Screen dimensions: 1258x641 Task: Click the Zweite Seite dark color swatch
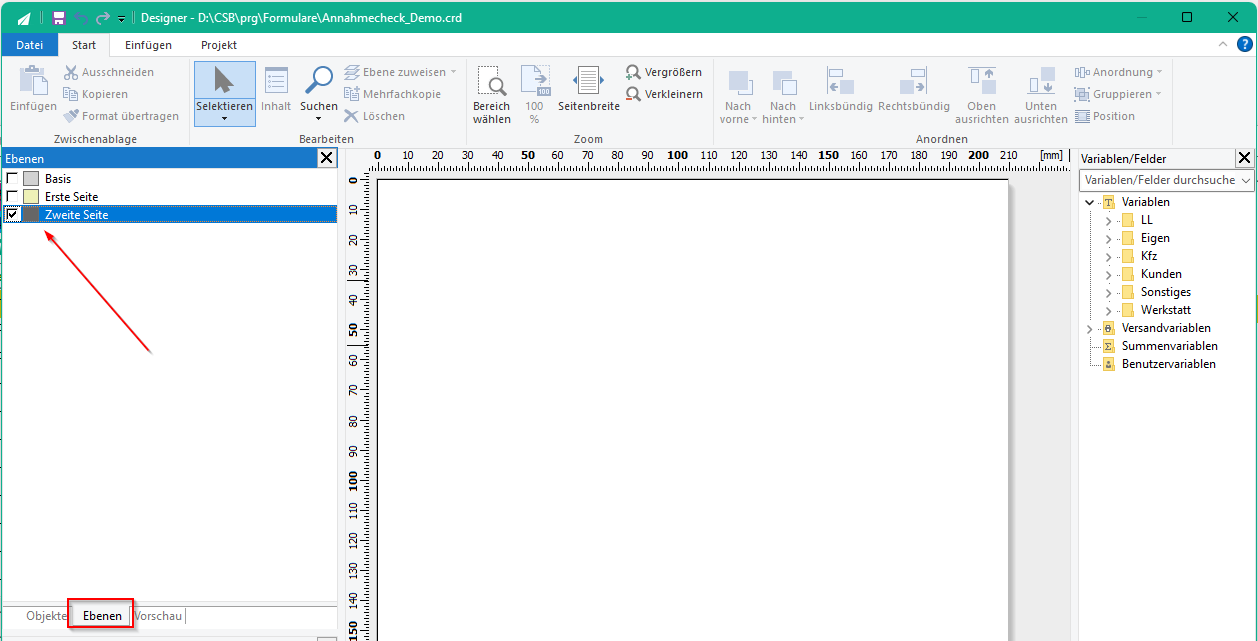tap(31, 215)
